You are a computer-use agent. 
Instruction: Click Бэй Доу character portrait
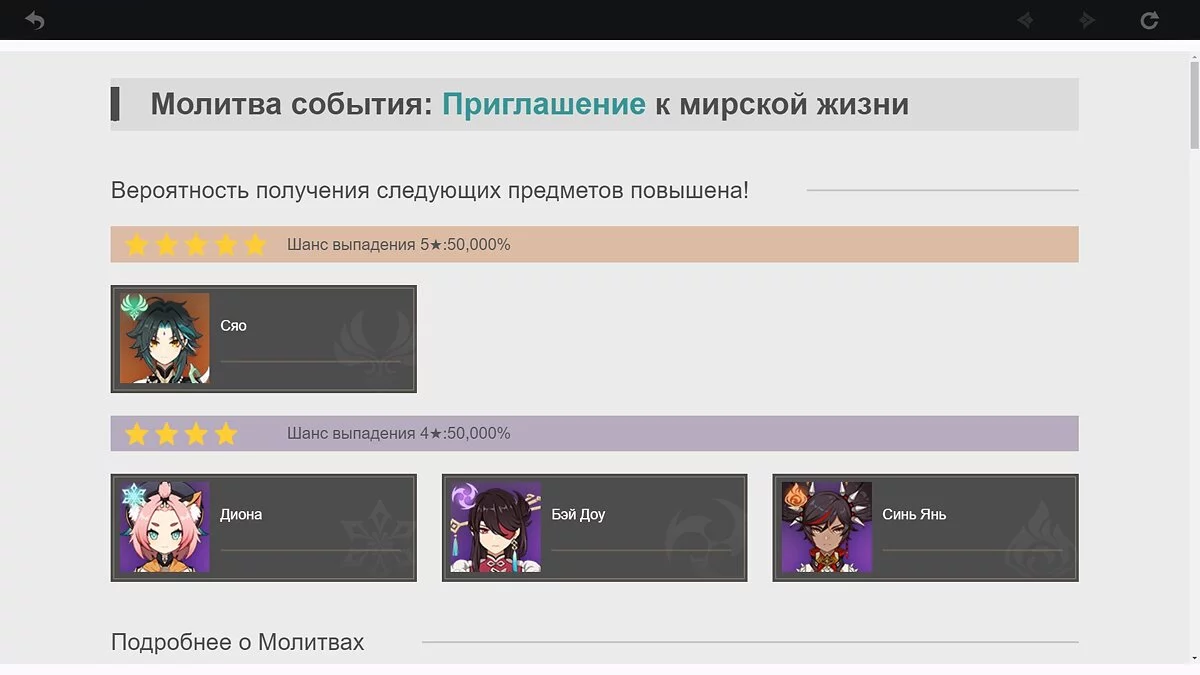(496, 527)
